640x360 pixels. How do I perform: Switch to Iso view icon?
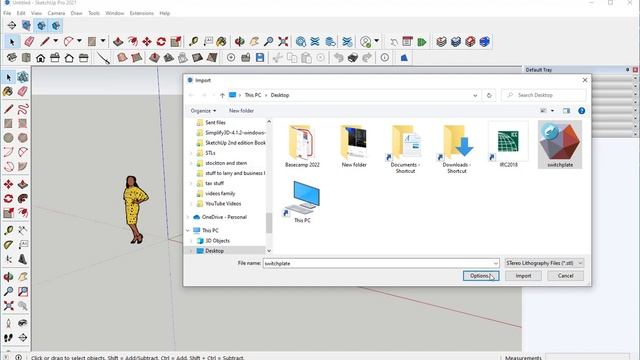click(x=11, y=58)
